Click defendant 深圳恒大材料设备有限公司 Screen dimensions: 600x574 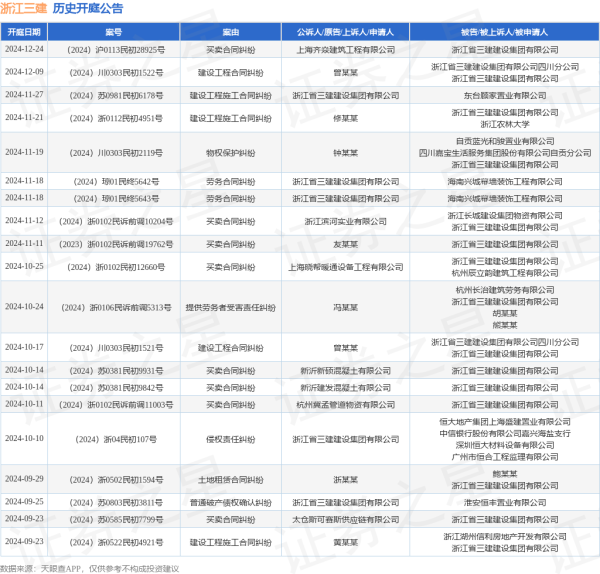(x=505, y=445)
